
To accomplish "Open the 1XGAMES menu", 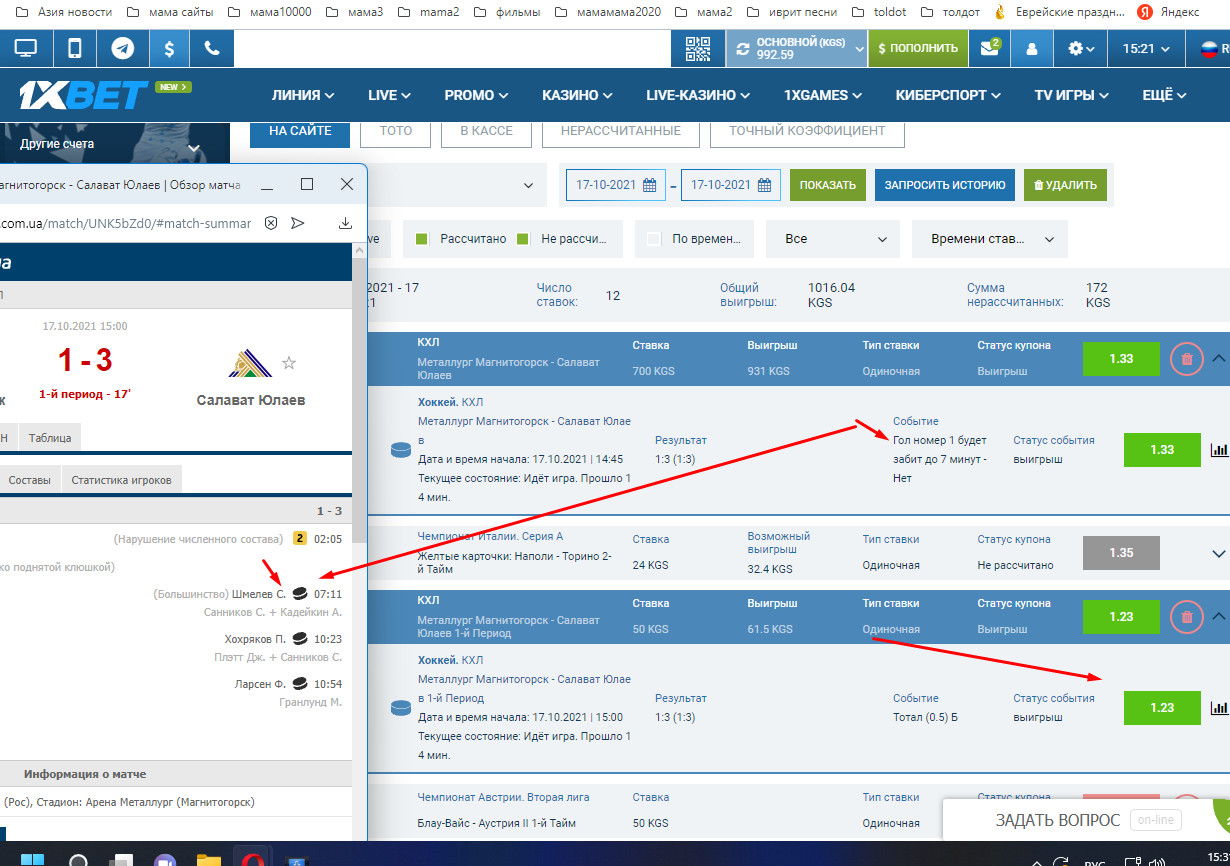I will [823, 95].
